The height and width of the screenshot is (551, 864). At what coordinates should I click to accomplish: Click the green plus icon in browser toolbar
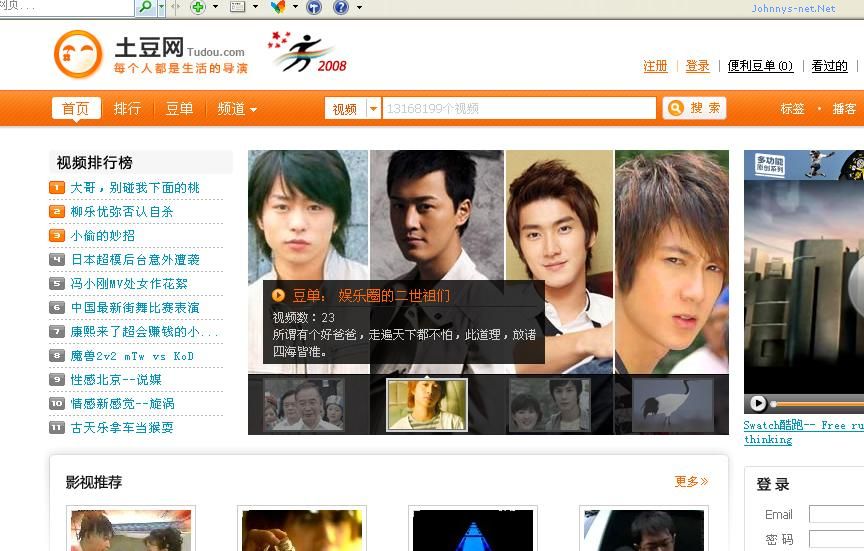[x=198, y=7]
